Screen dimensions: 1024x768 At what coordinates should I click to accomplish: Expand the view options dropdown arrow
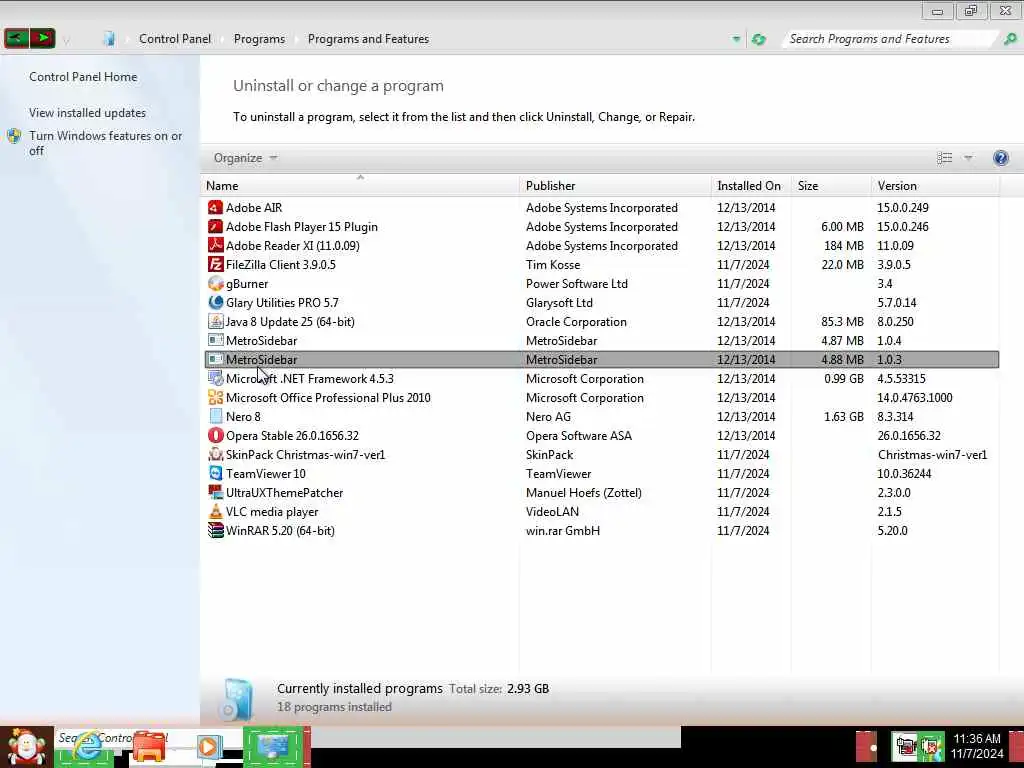(x=968, y=158)
